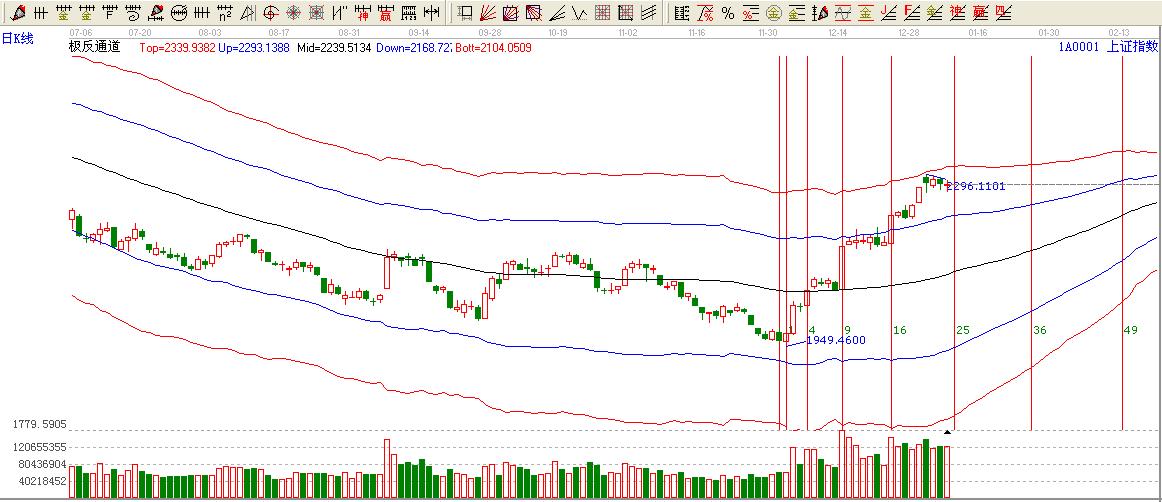Click the red 神 character toolbar icon
This screenshot has height=502, width=1162.
[x=362, y=13]
